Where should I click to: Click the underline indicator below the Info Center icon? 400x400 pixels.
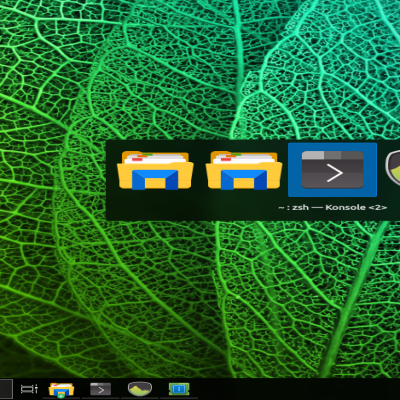(x=179, y=398)
